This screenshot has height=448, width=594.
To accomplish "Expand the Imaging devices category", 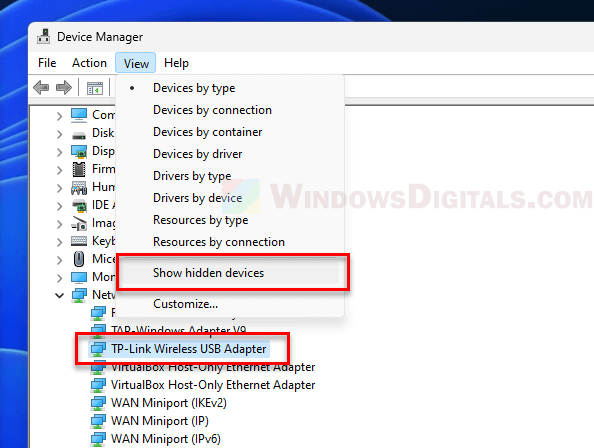I will pos(59,224).
